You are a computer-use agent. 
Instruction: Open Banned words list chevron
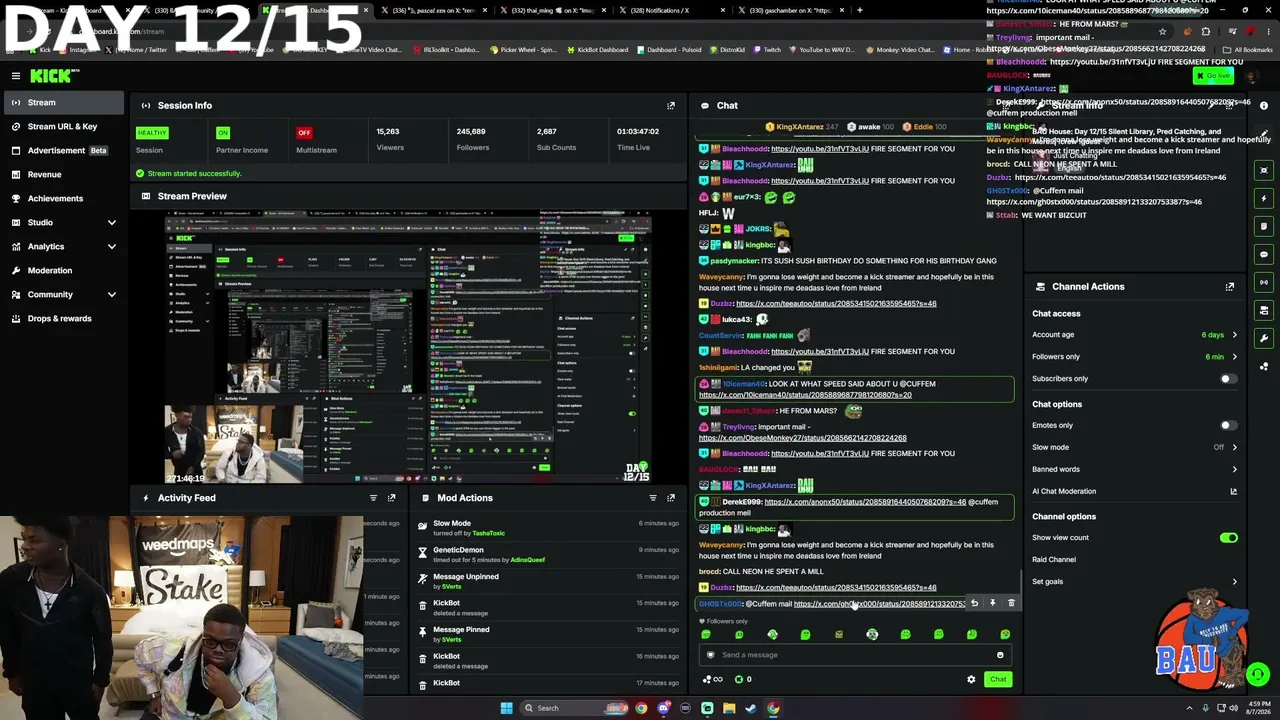(x=1234, y=469)
